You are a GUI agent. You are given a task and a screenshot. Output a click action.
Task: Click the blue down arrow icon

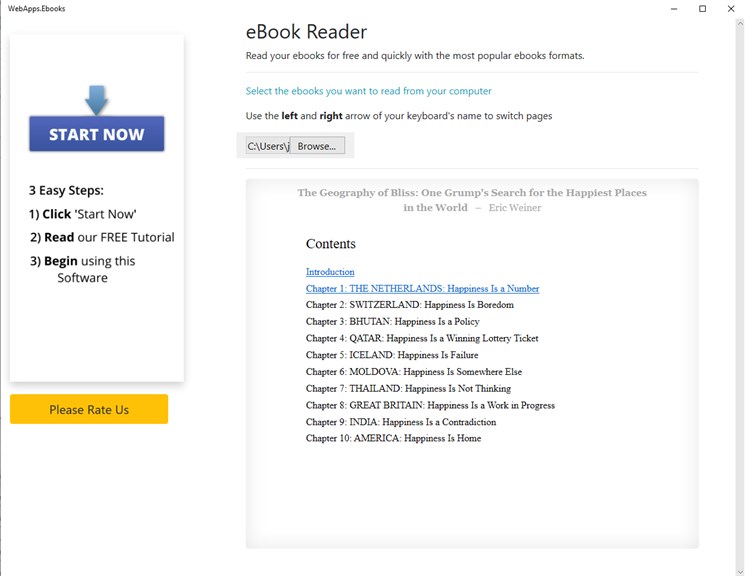coord(96,100)
